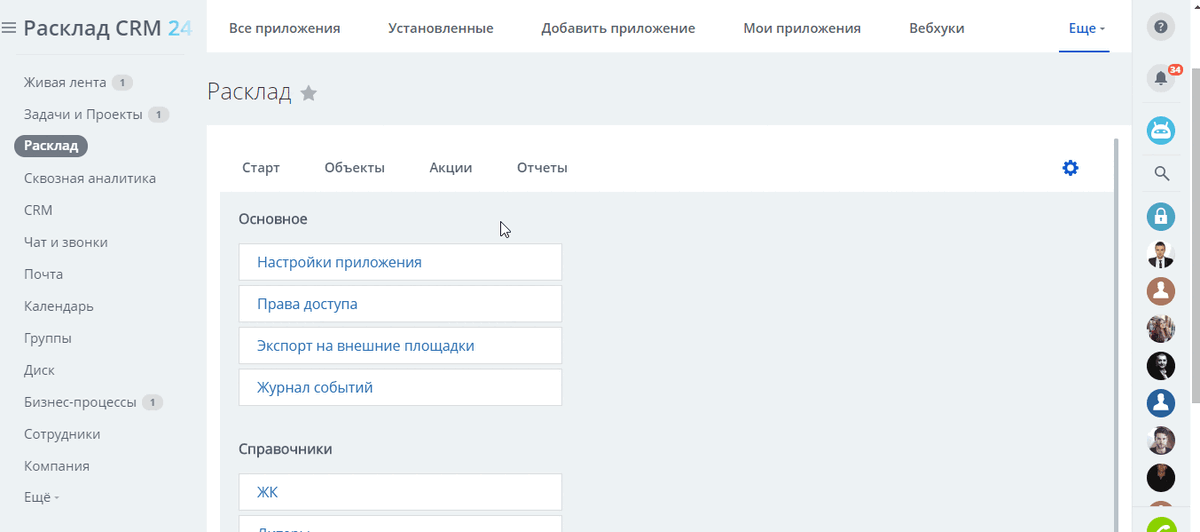This screenshot has height=532, width=1200.
Task: Open Сотрудники in the sidebar
Action: tap(62, 434)
